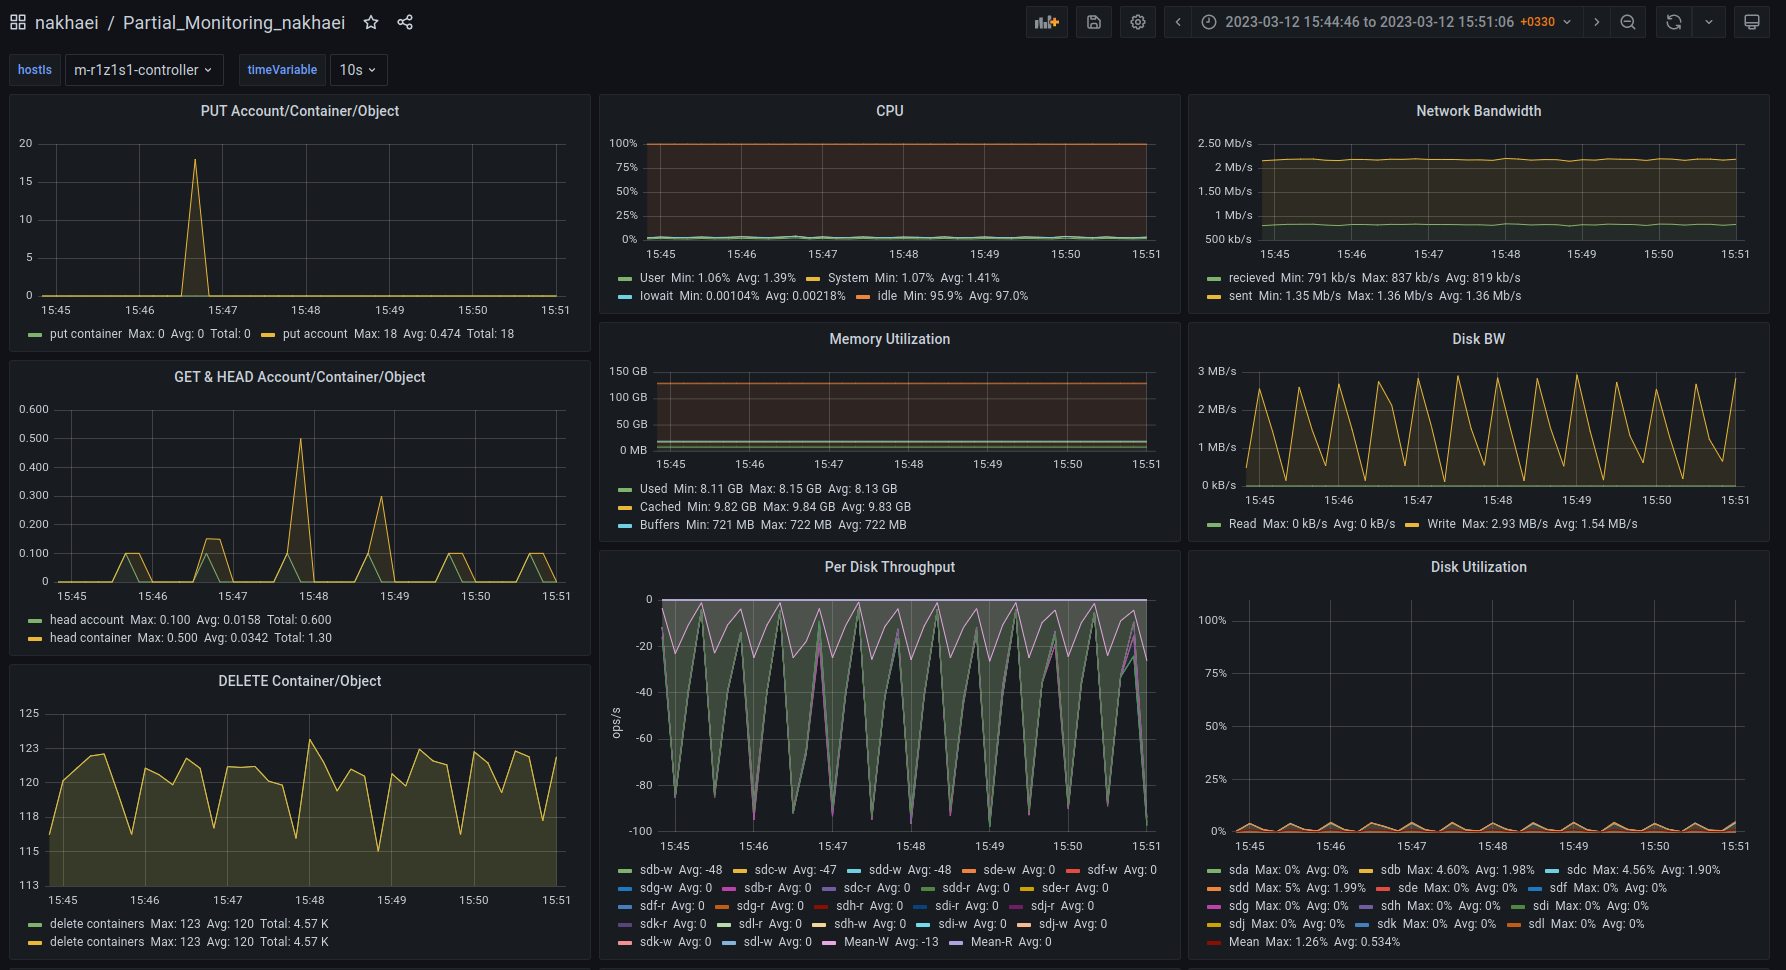
Task: Click the 'nakhaei' folder breadcrumb link
Action: [x=66, y=22]
